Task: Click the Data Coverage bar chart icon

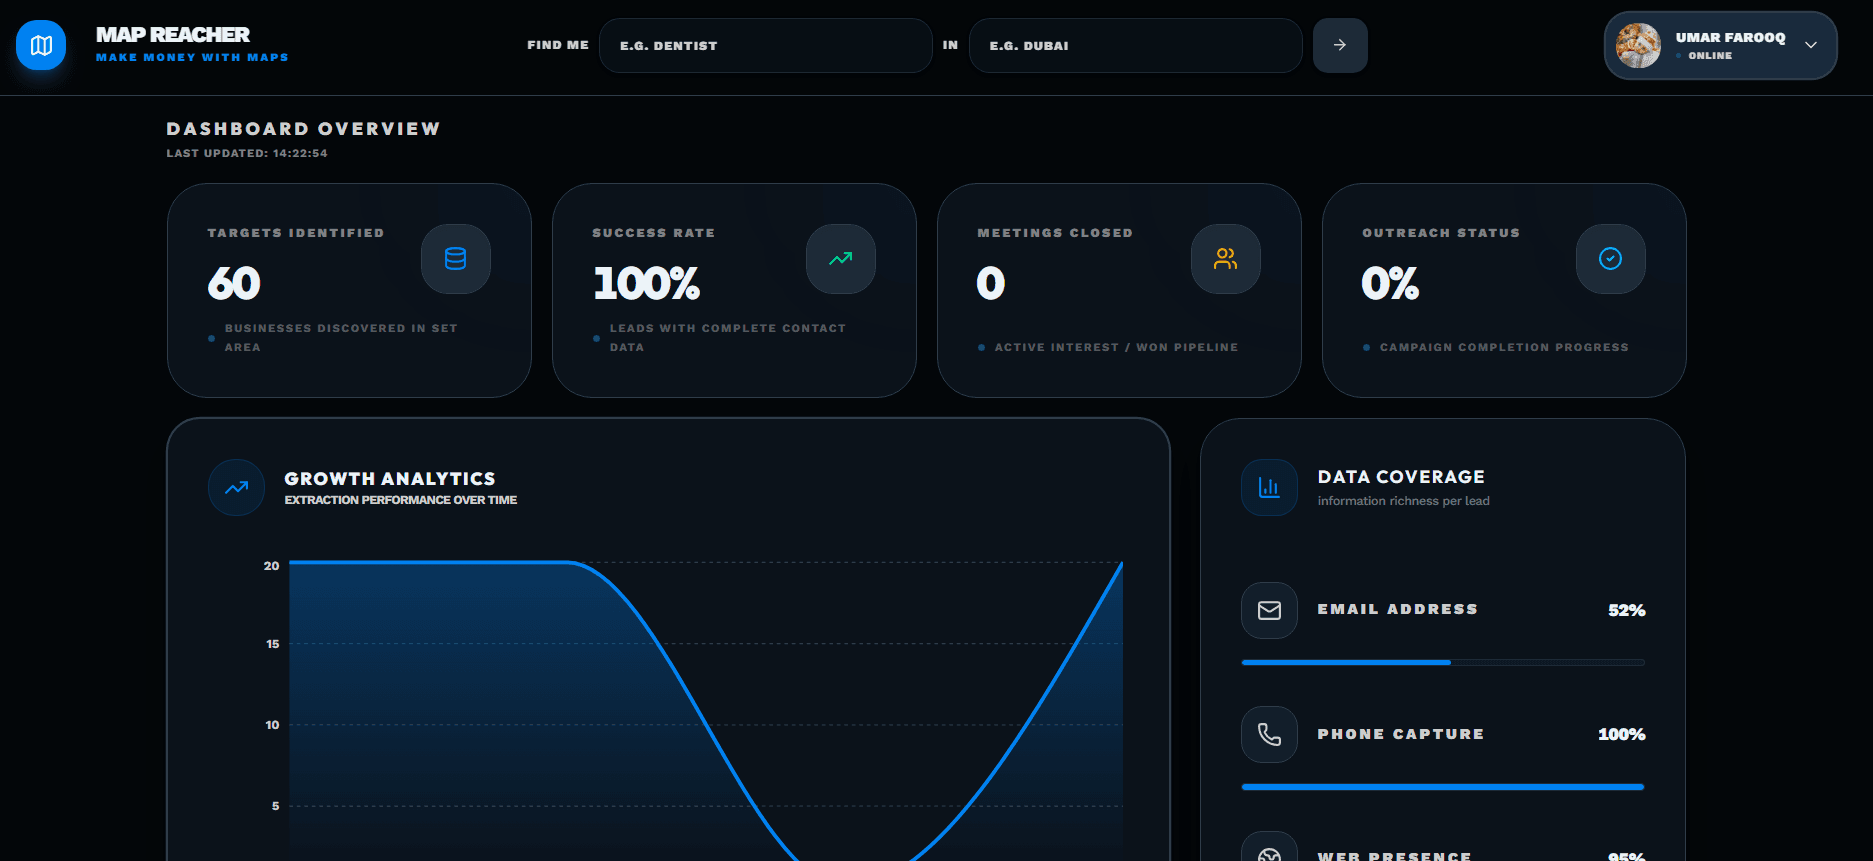Action: (x=1269, y=488)
